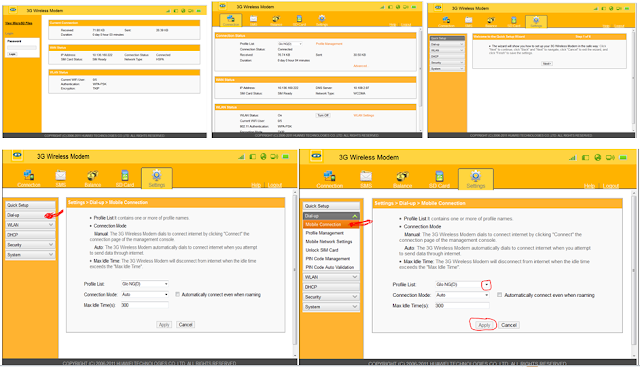The height and width of the screenshot is (367, 640).
Task: Expand WLAN section in collapsed Dial-up screenshot
Action: click(30, 225)
